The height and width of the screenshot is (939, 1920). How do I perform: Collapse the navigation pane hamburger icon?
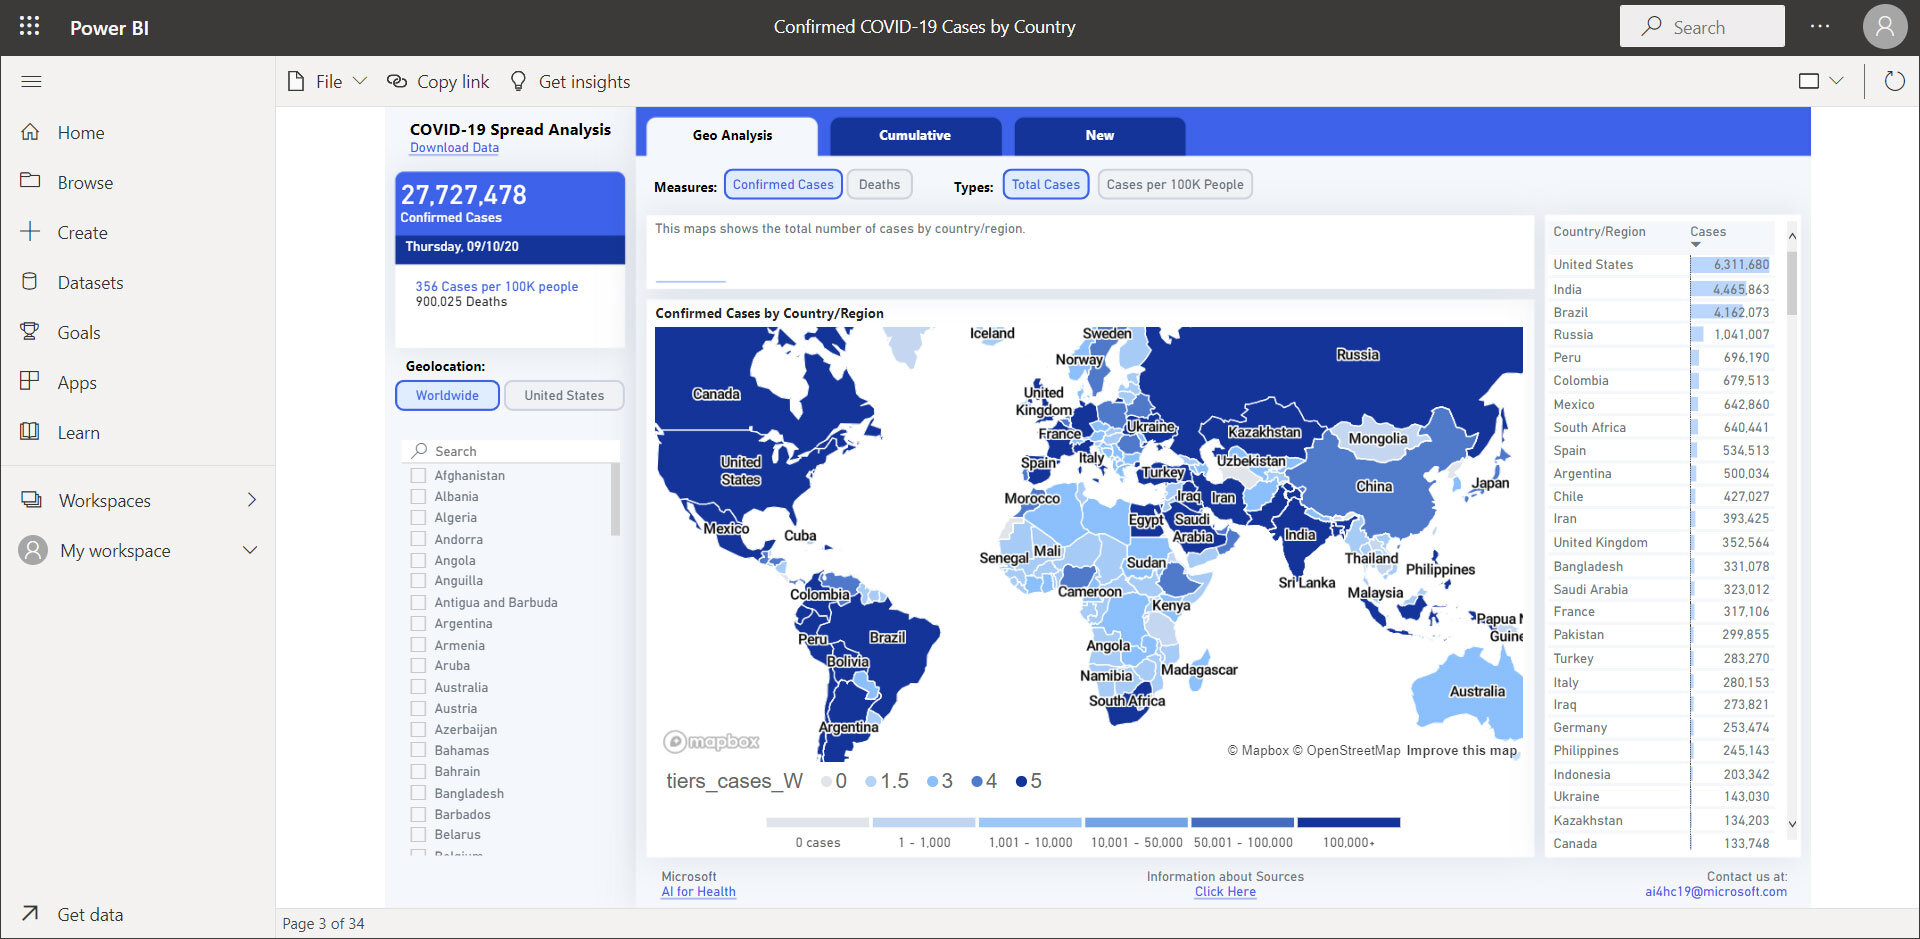click(x=31, y=81)
